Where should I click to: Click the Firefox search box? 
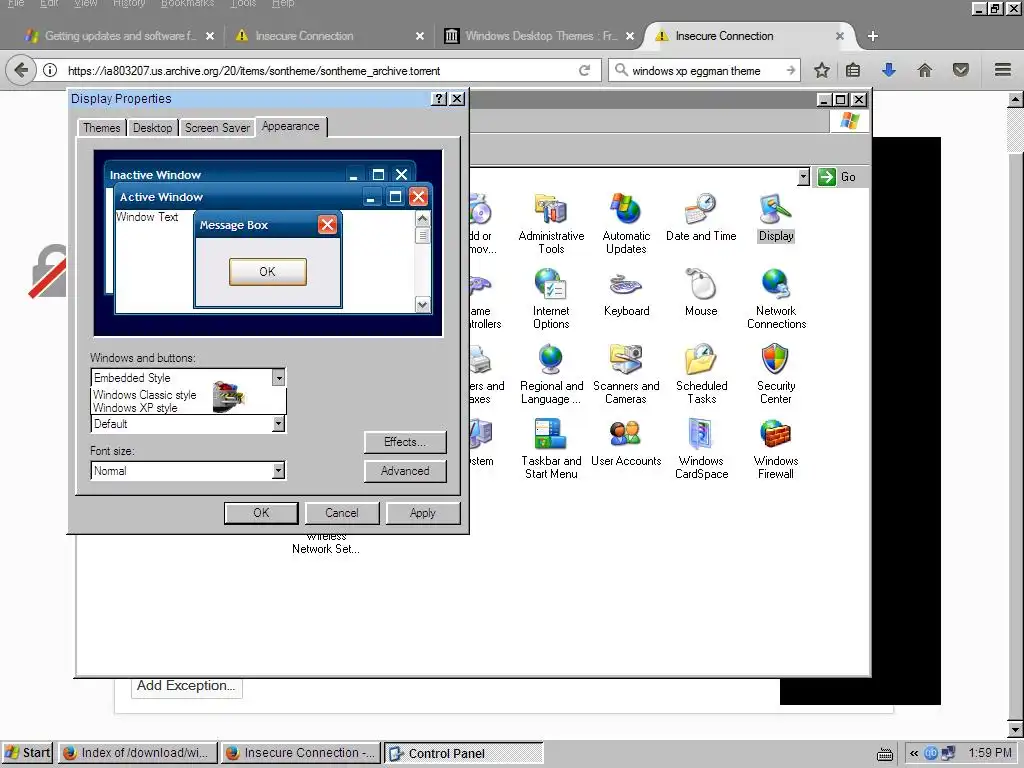704,71
